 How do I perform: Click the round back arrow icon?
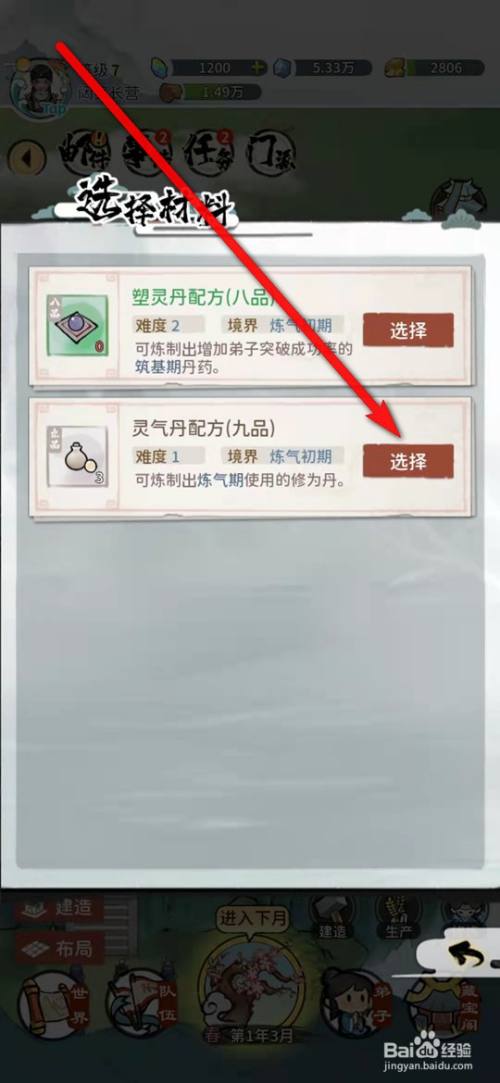26,158
